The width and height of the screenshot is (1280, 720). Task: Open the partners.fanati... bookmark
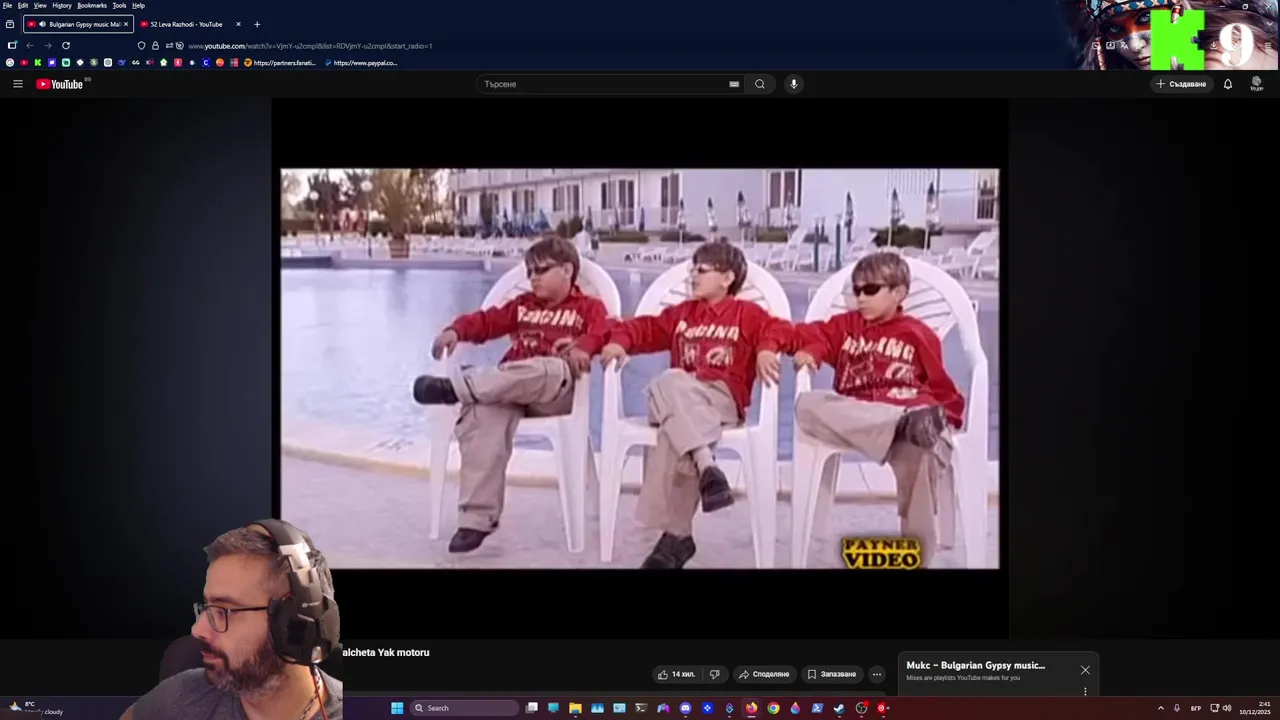[280, 62]
